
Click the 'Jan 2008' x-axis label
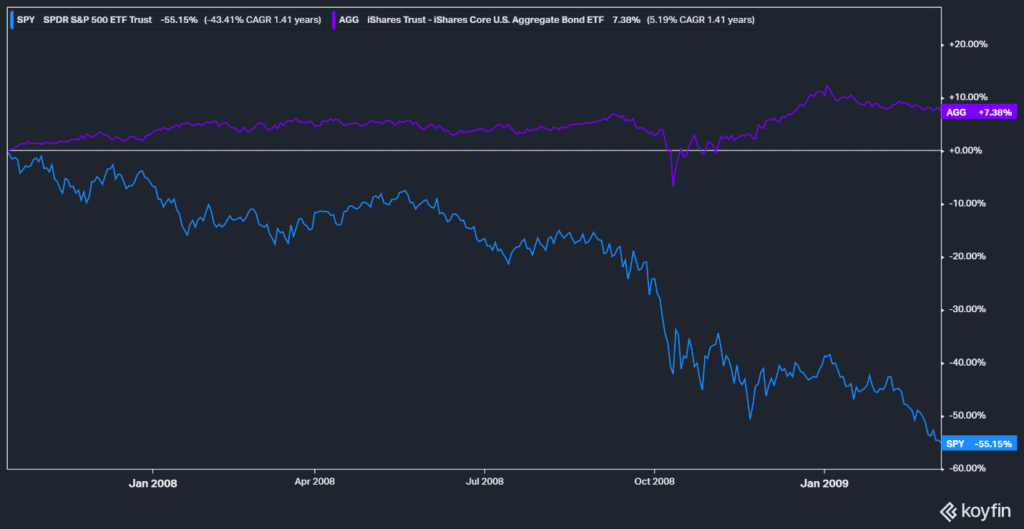(x=153, y=484)
